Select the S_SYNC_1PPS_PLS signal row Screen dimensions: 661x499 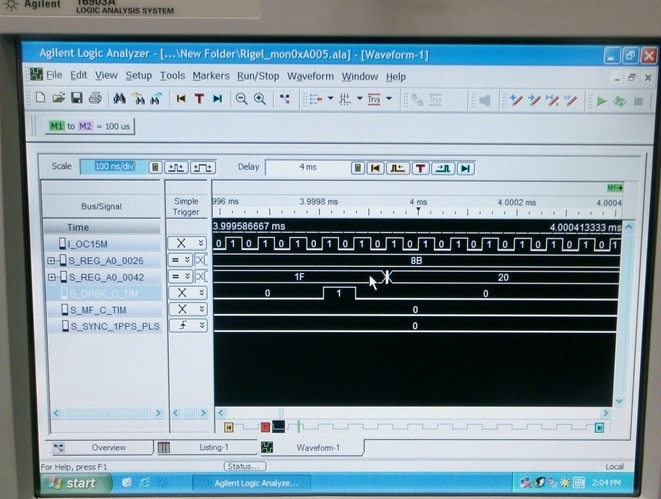click(104, 327)
